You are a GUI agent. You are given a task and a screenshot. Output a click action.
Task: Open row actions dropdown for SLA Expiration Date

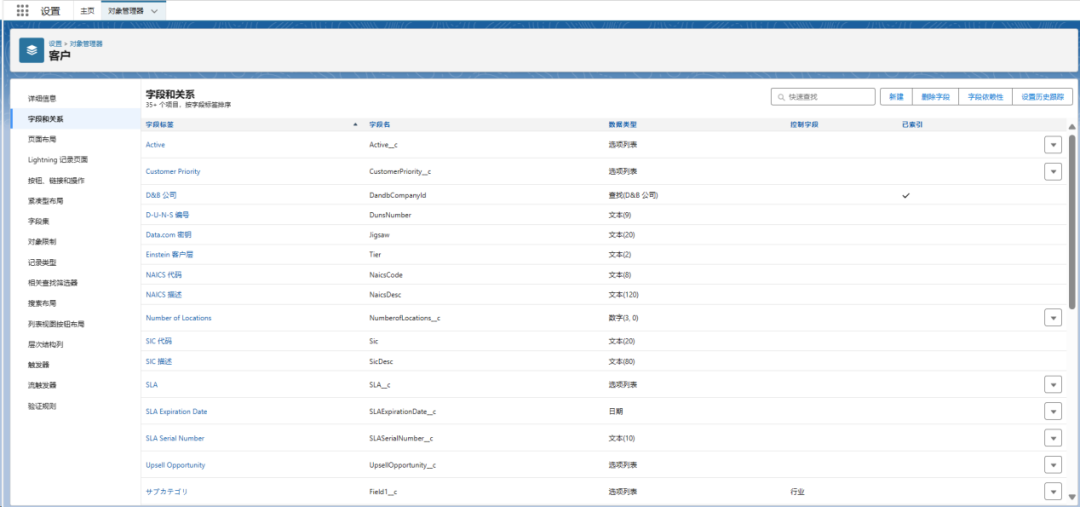[x=1052, y=411]
